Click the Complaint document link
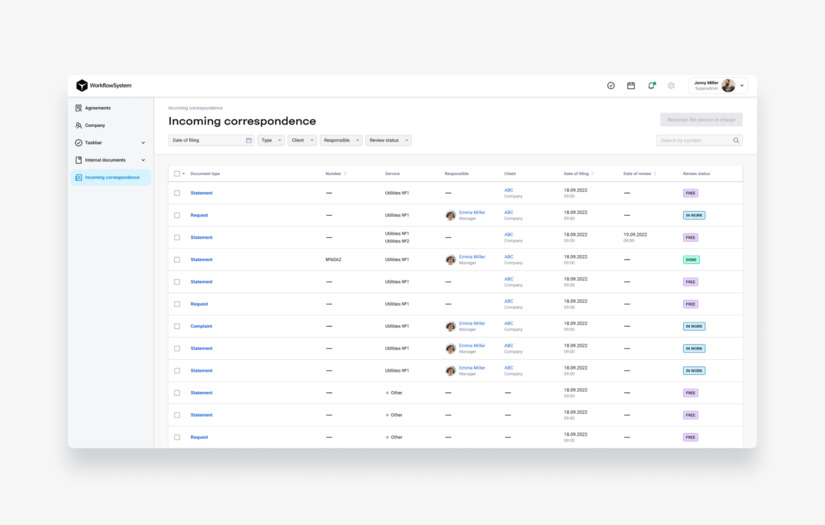The width and height of the screenshot is (825, 525). 201,326
